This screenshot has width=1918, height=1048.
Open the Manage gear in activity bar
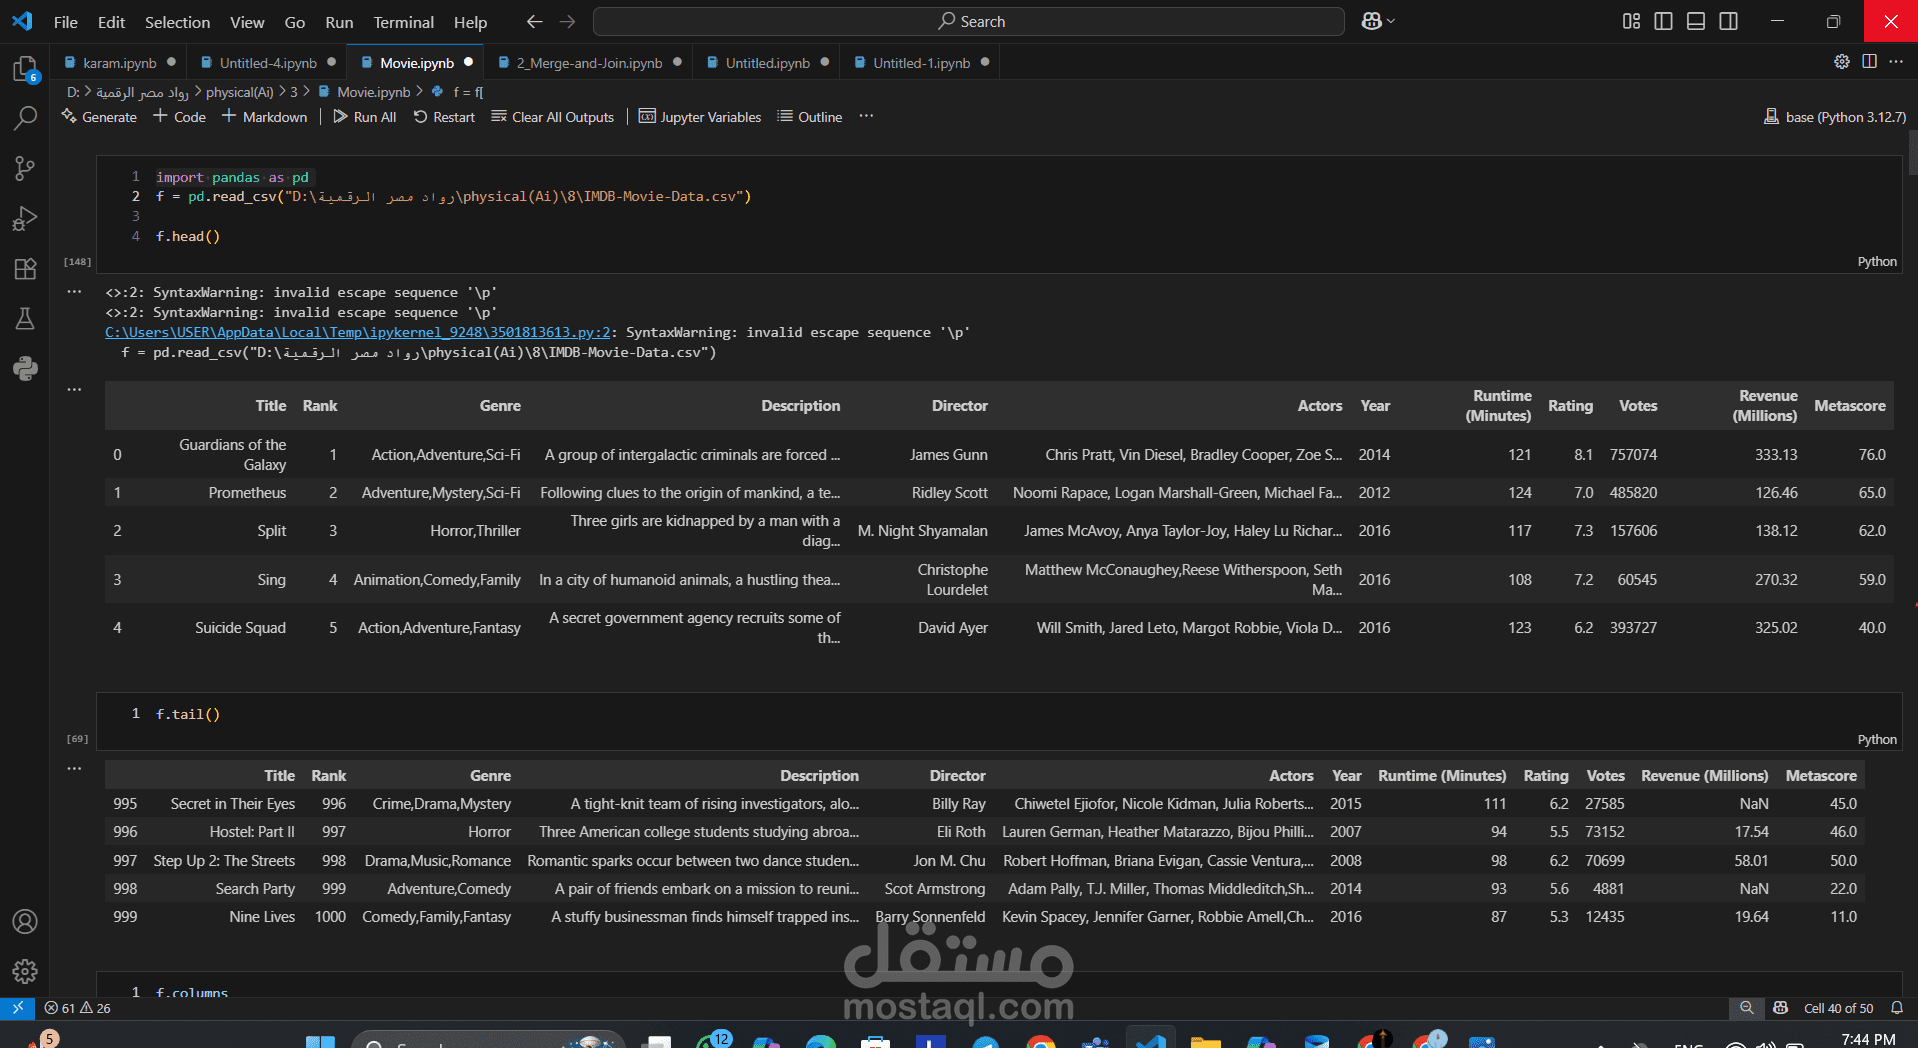point(25,970)
